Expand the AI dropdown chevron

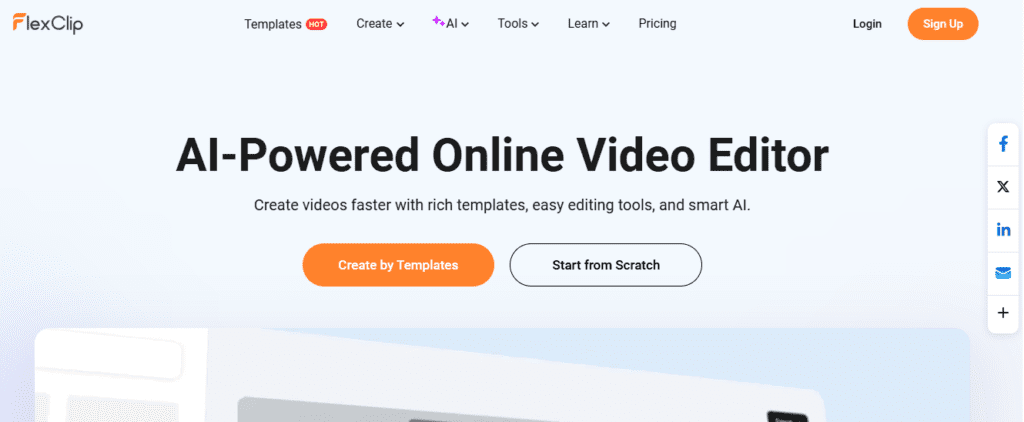[x=466, y=25]
